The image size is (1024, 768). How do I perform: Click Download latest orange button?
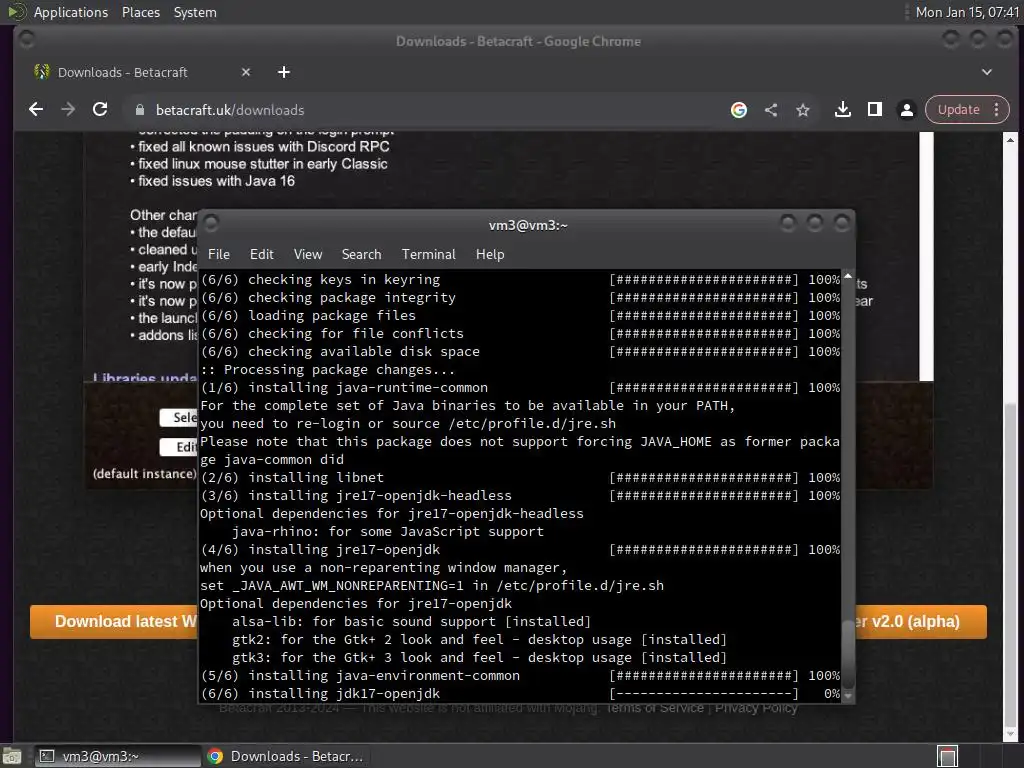[x=114, y=622]
